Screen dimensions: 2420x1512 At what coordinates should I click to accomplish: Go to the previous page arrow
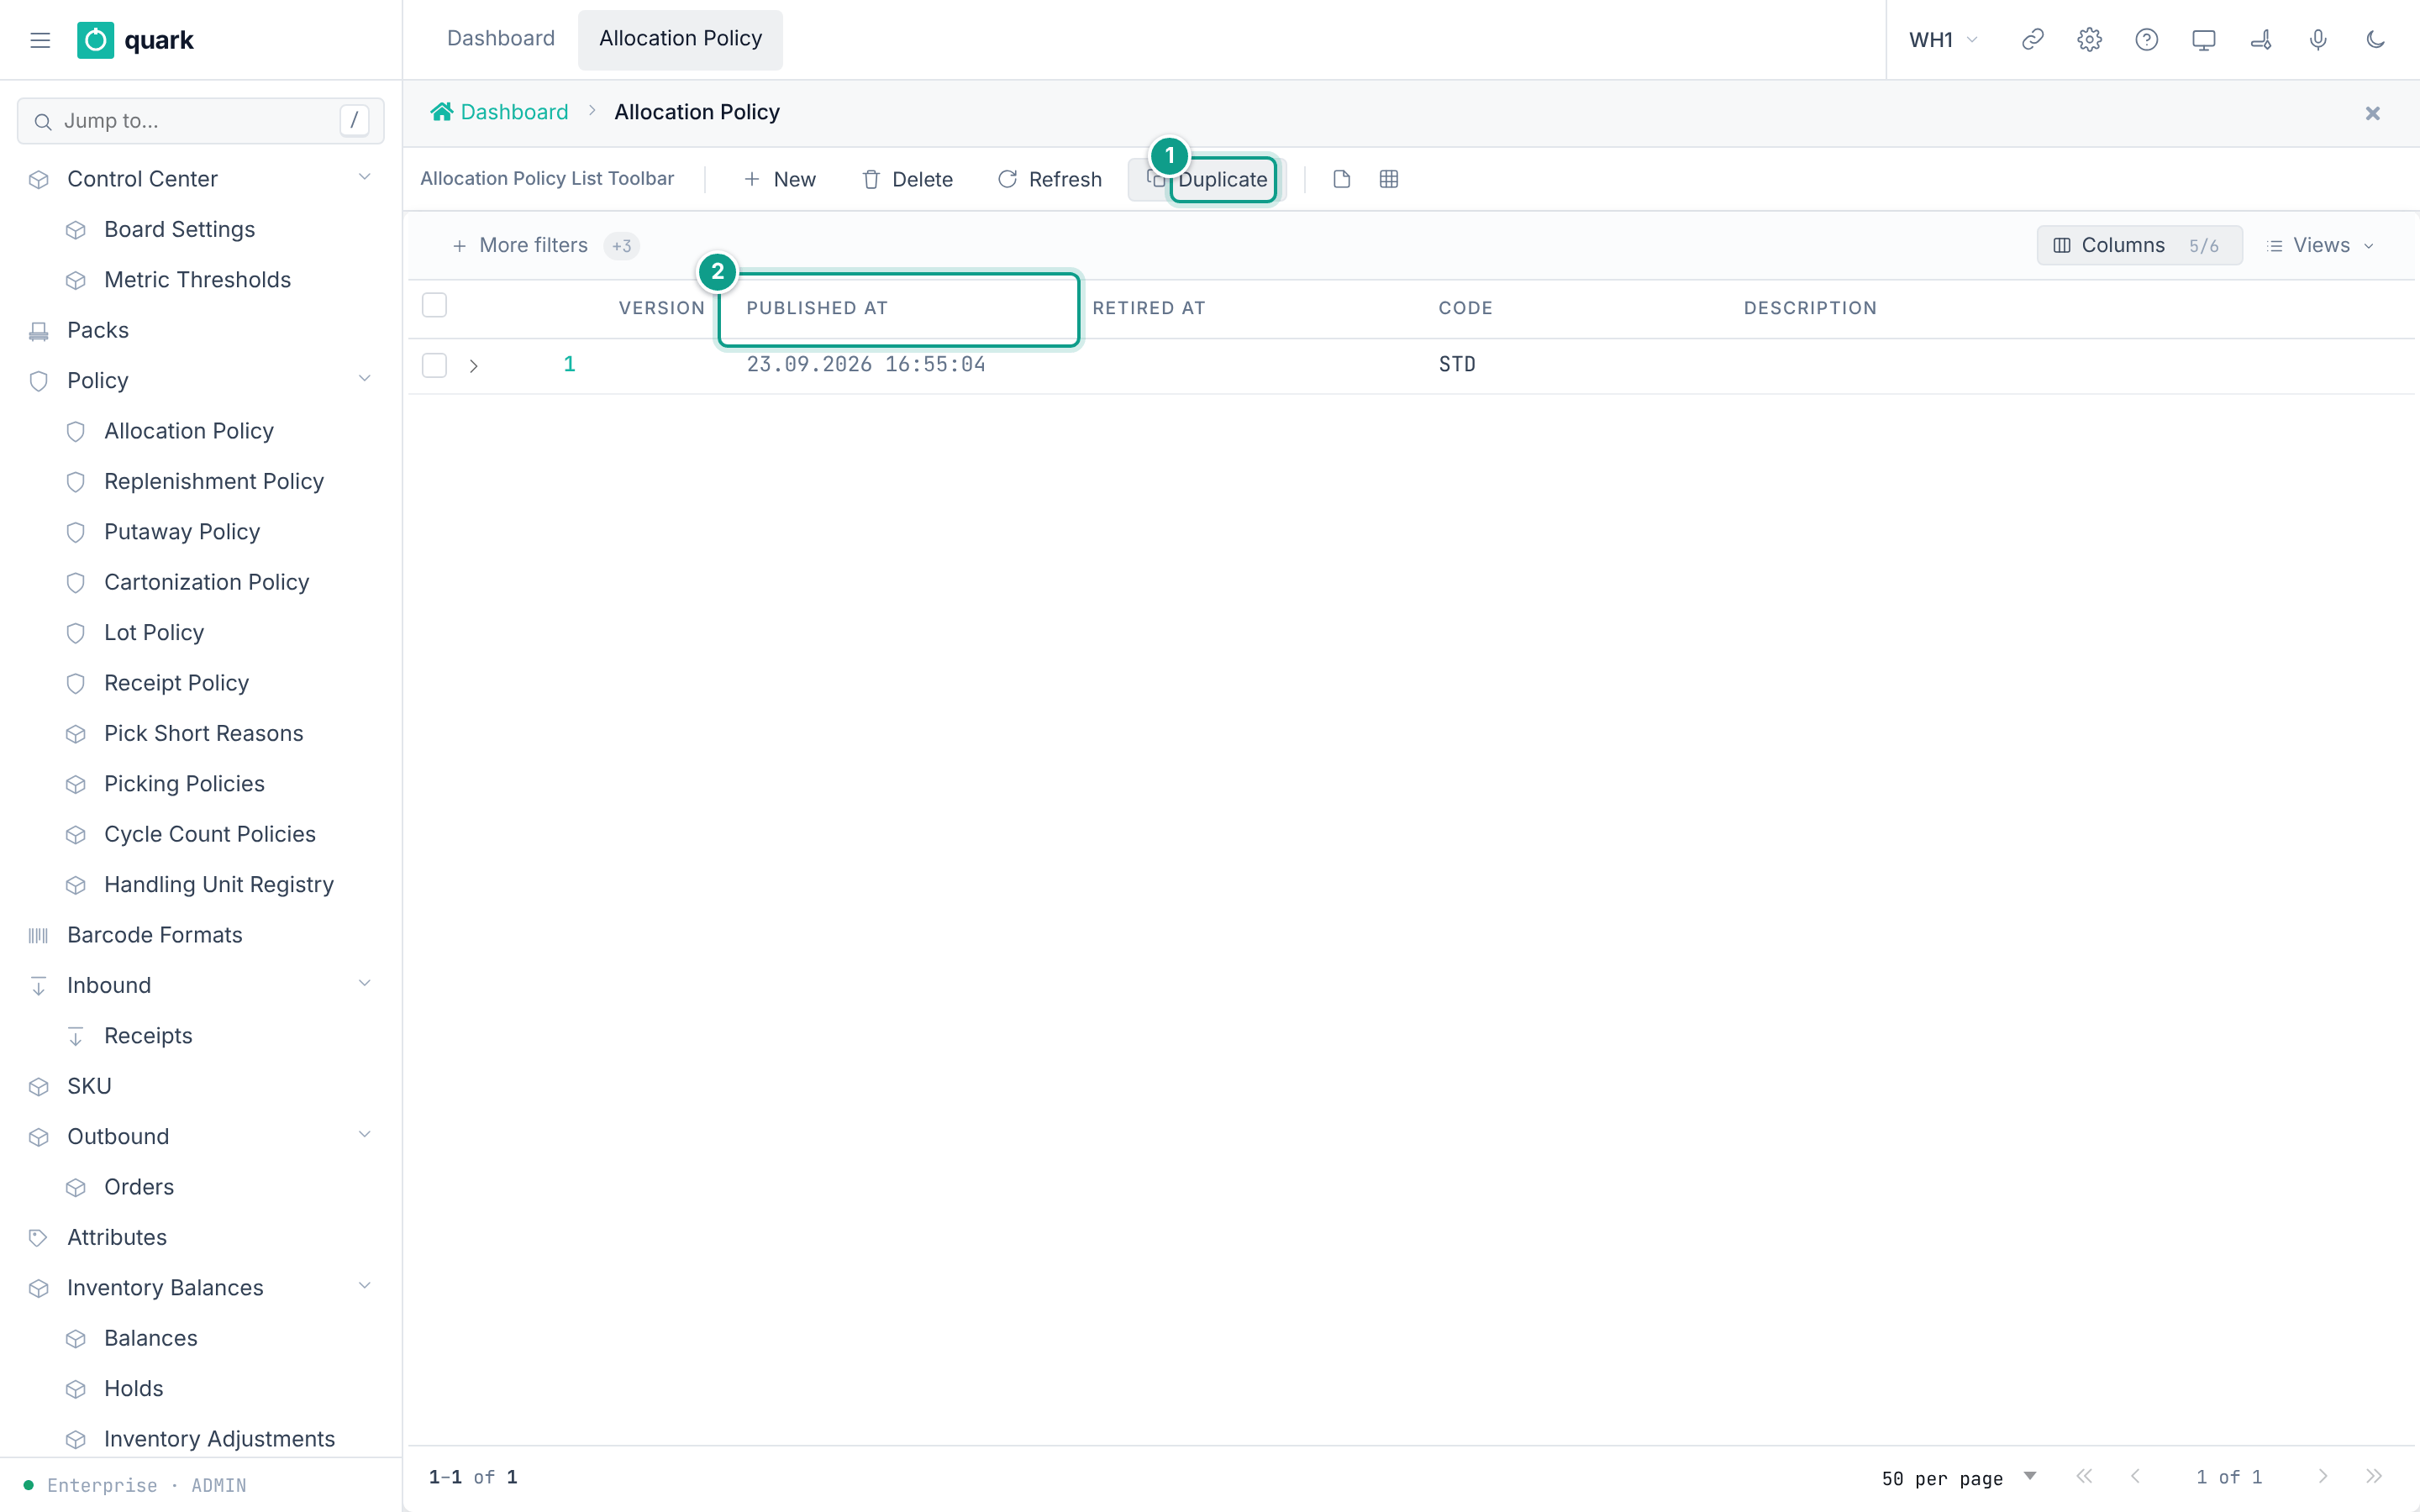pyautogui.click(x=2135, y=1476)
